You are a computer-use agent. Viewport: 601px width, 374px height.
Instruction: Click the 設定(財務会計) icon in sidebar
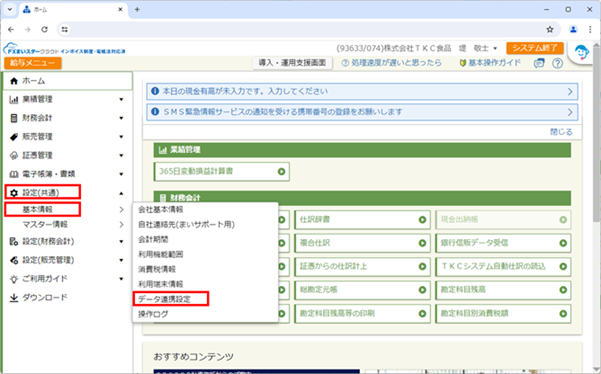coord(14,241)
